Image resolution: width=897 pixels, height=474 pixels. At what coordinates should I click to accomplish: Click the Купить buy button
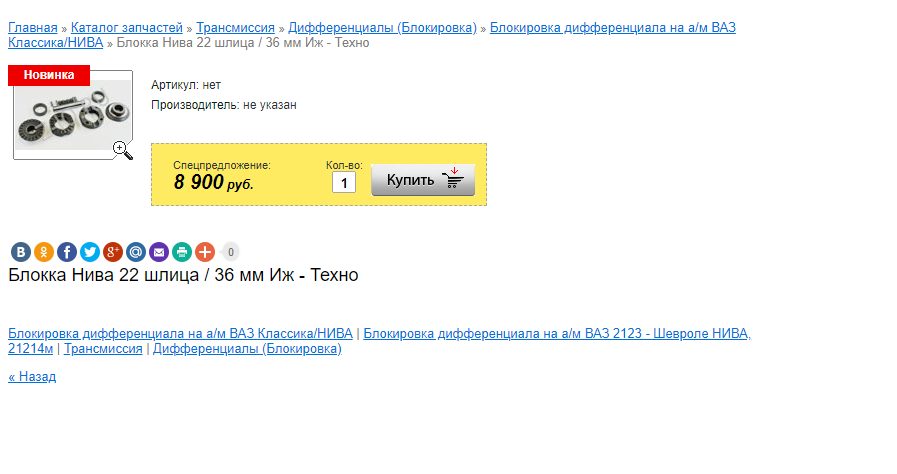click(422, 180)
